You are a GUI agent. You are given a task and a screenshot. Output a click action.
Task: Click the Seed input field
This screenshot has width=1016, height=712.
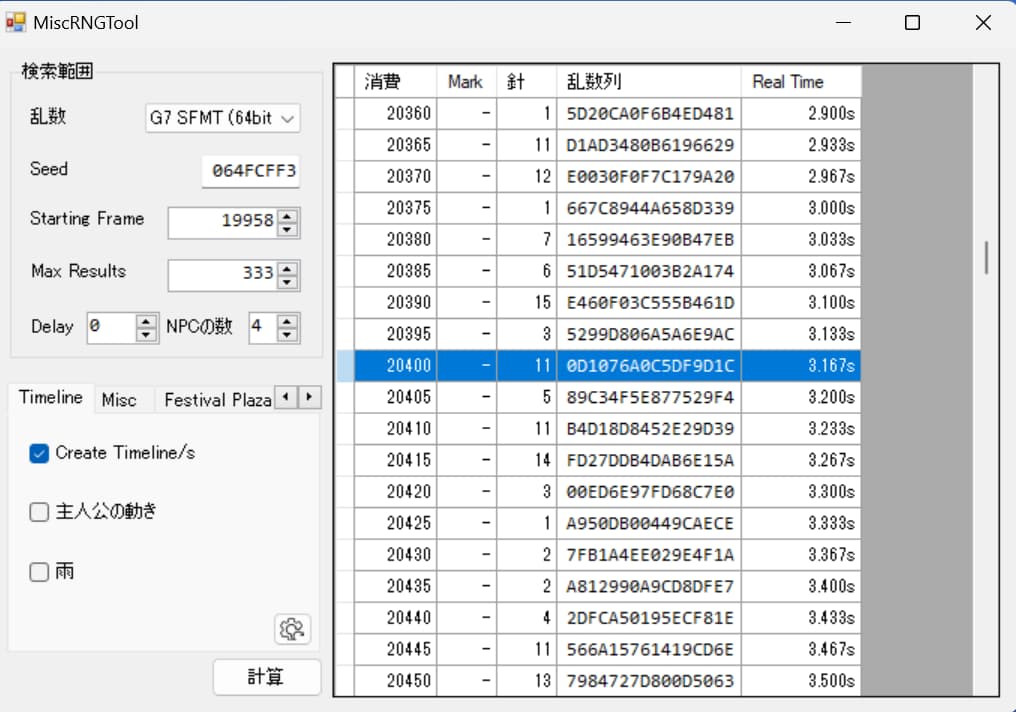point(251,171)
